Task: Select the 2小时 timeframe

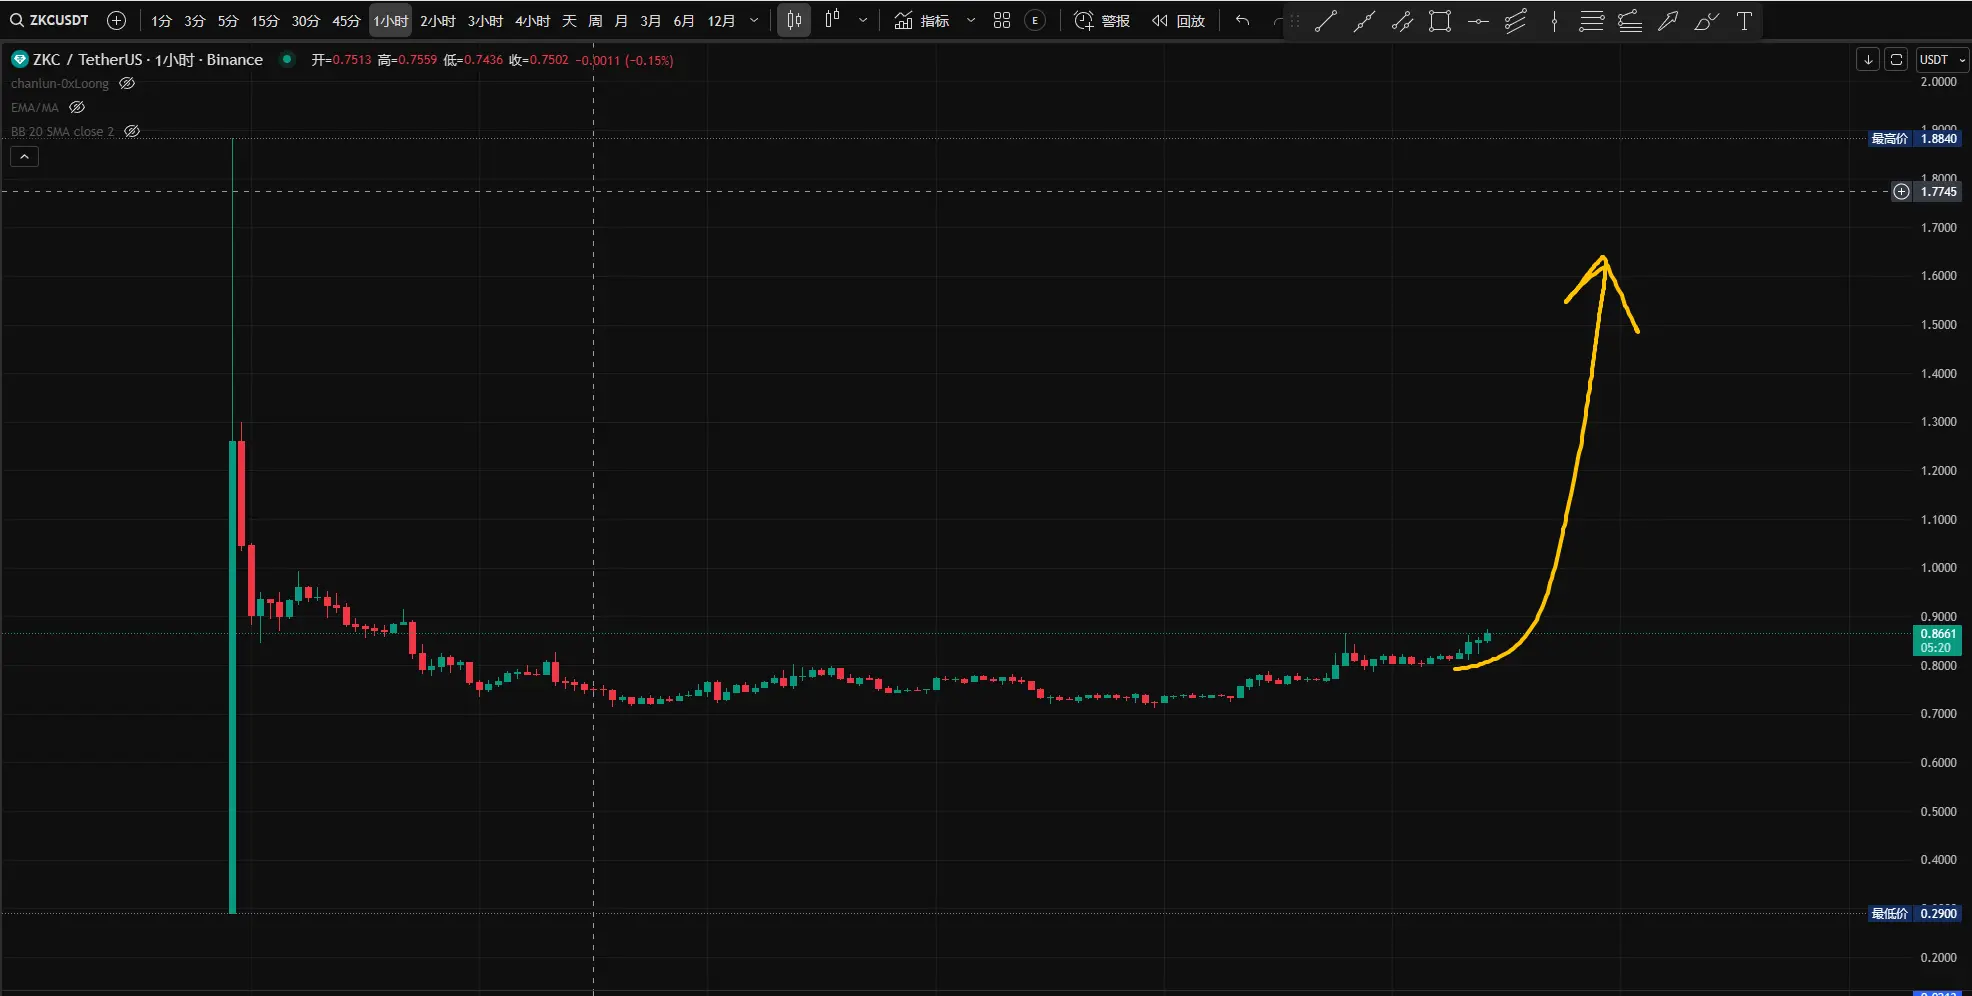Action: 437,21
